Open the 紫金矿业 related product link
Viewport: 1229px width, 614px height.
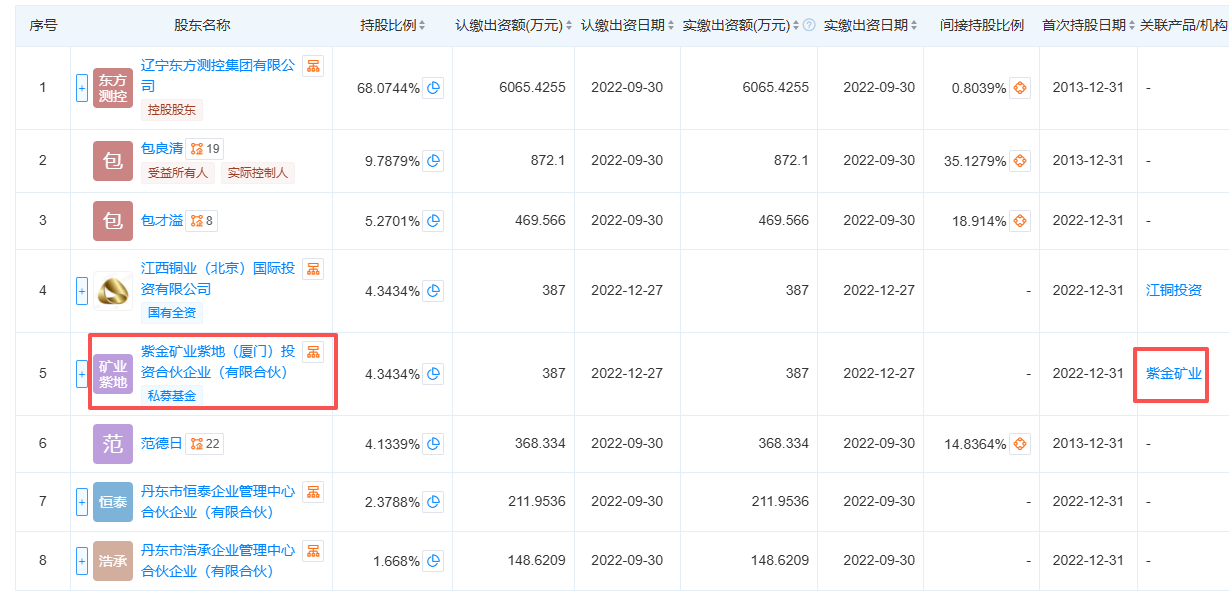coord(1173,374)
